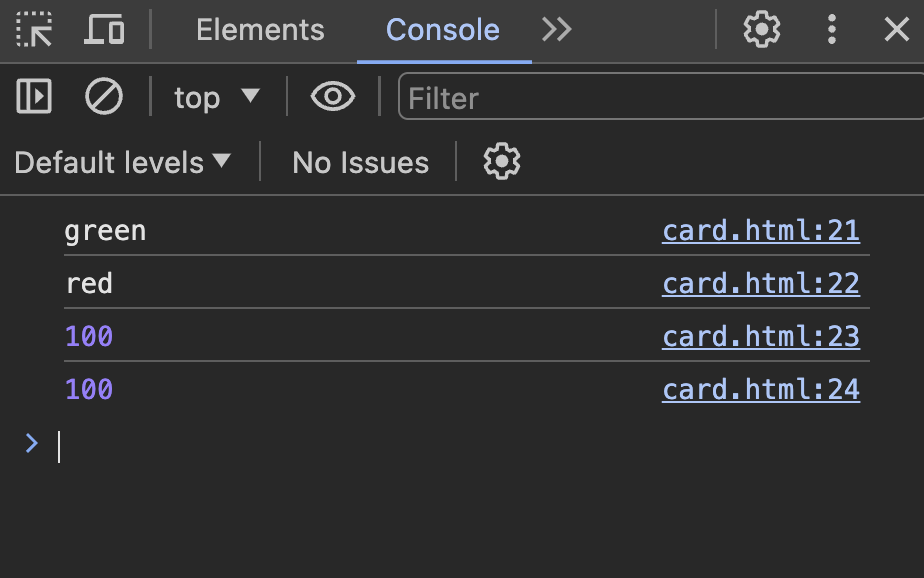Screen dimensions: 924x578
Task: Clear the console messages
Action: pyautogui.click(x=103, y=97)
